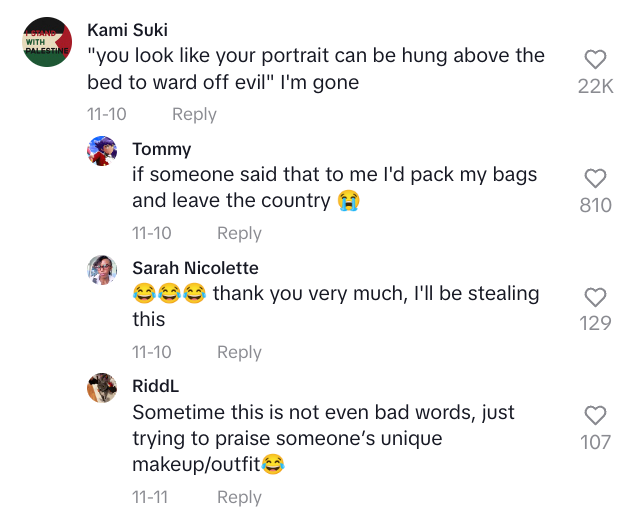This screenshot has height=514, width=635.
Task: Click Kami Suki's portrait quote comment text
Action: click(x=315, y=69)
